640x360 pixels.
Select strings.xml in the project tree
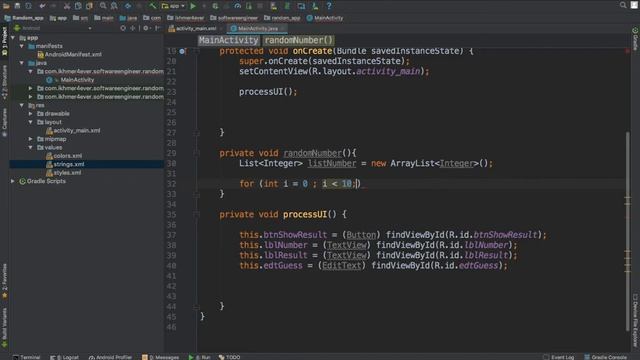(x=65, y=164)
